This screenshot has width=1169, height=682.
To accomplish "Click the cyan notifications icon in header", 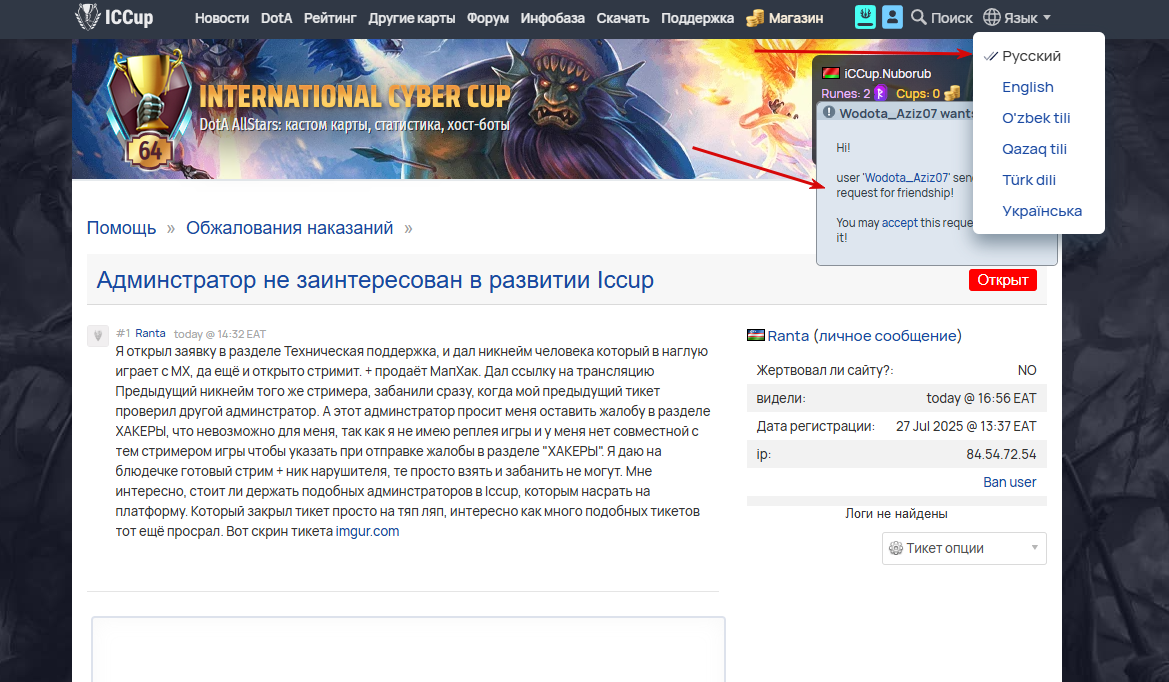I will pos(865,17).
